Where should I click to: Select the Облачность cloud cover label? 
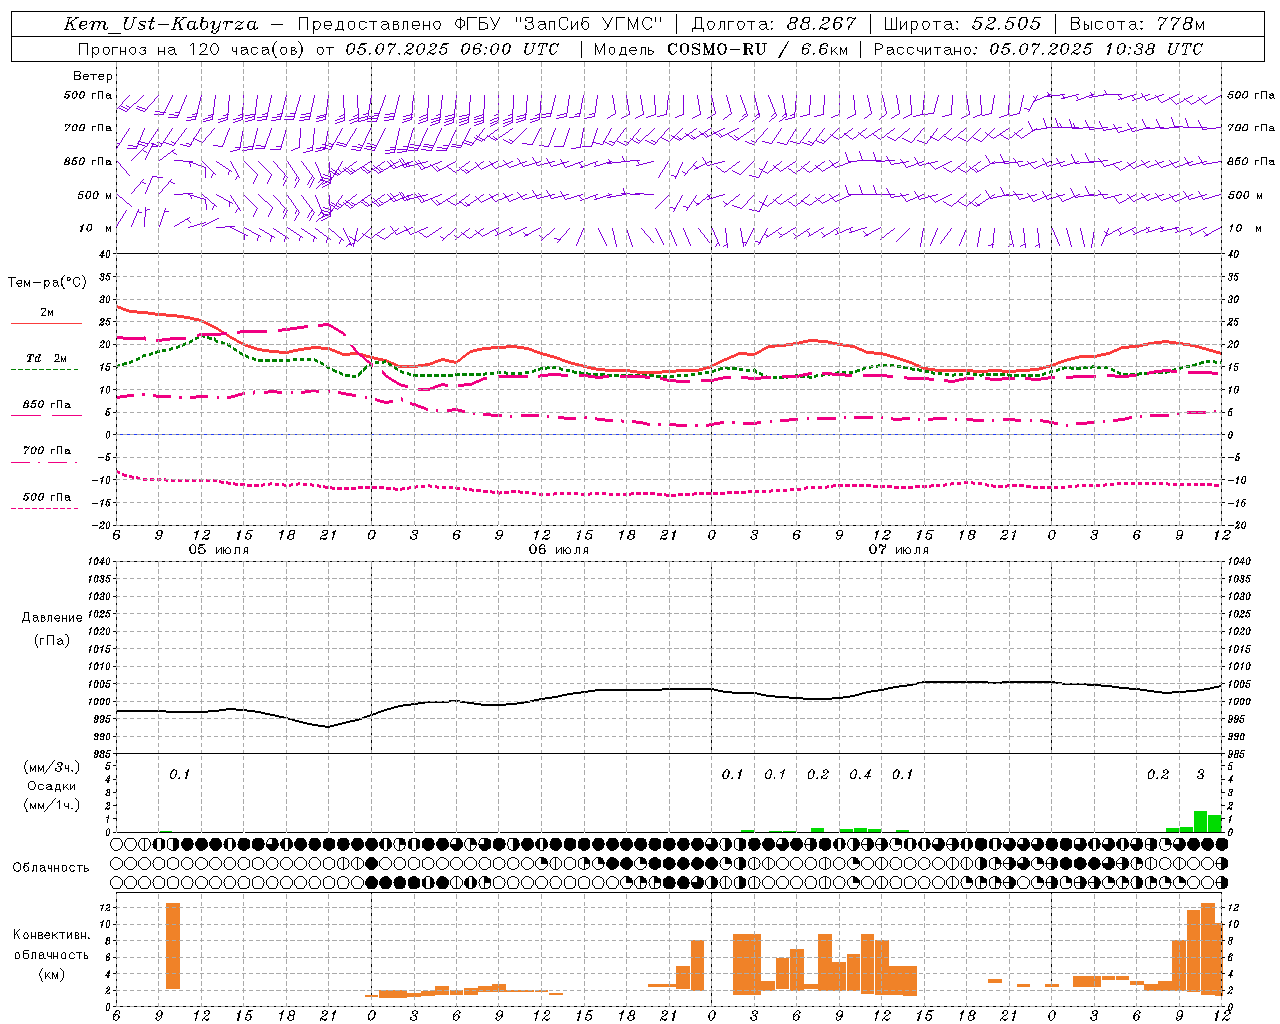(51, 867)
